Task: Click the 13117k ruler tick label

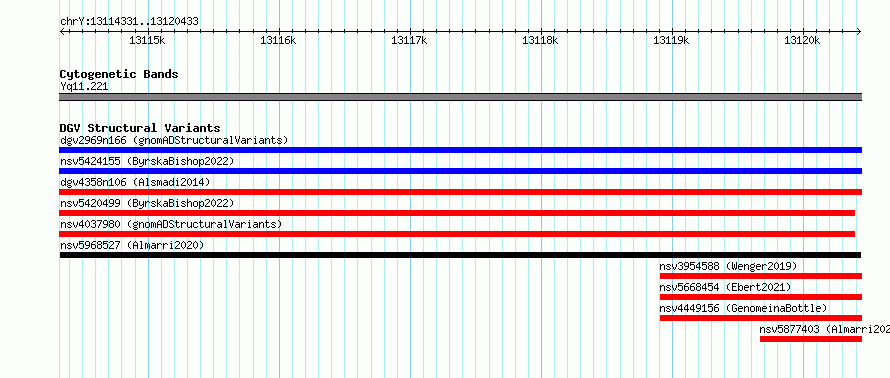Action: (409, 40)
